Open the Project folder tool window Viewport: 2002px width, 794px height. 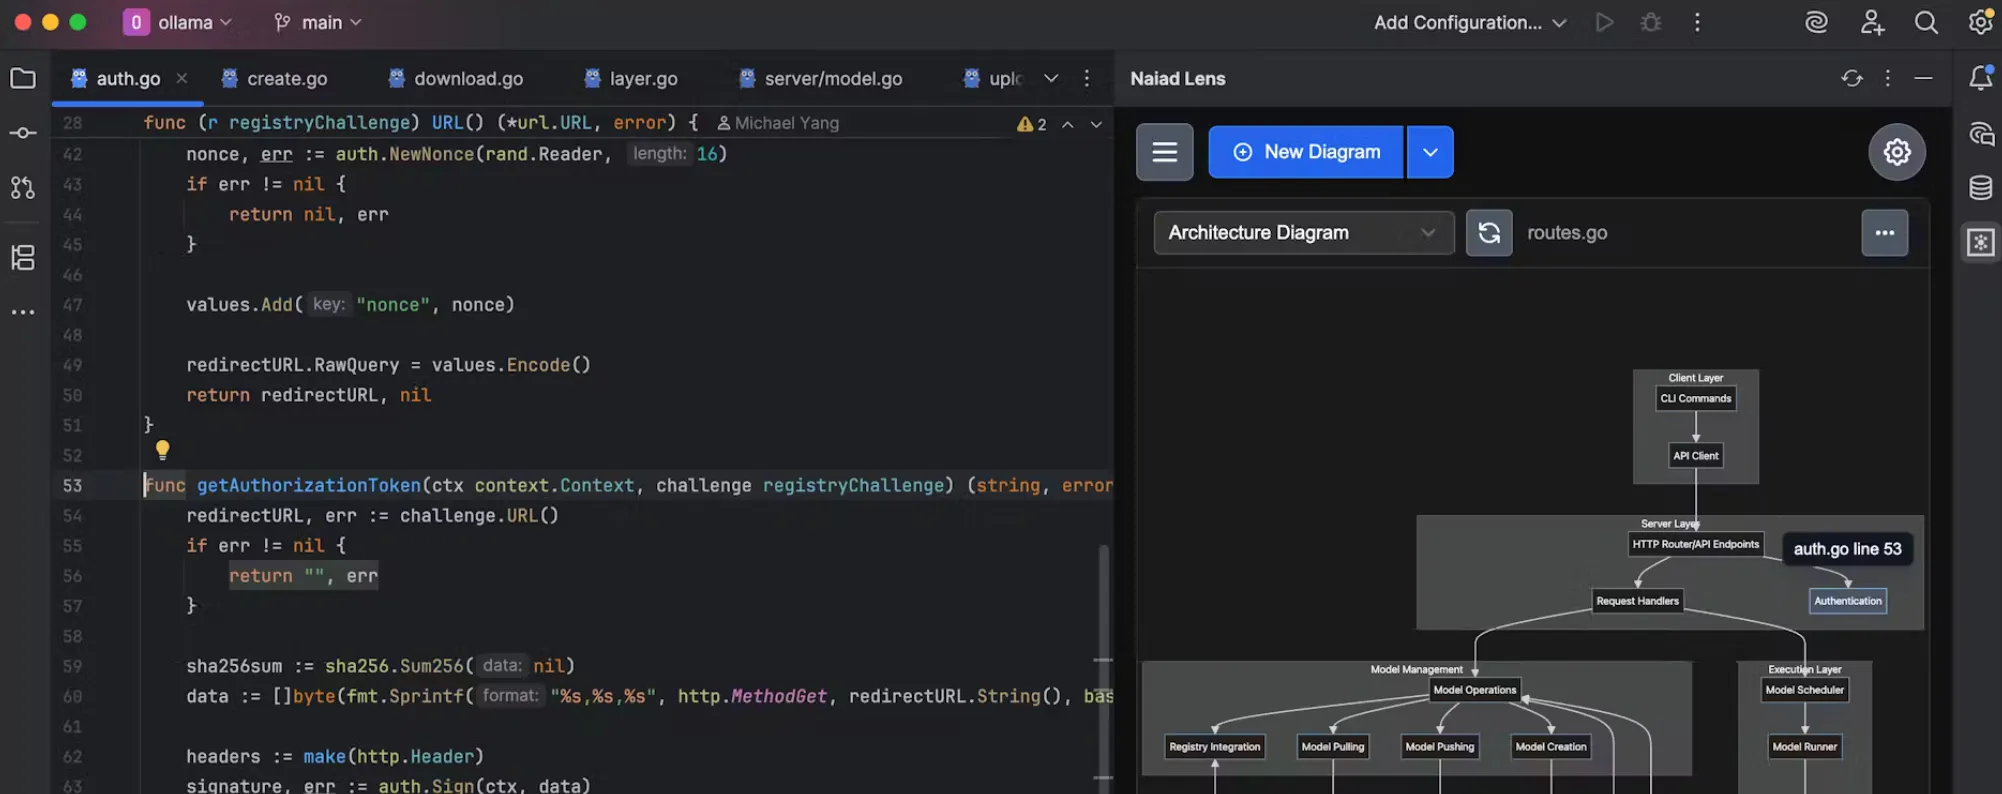[23, 78]
